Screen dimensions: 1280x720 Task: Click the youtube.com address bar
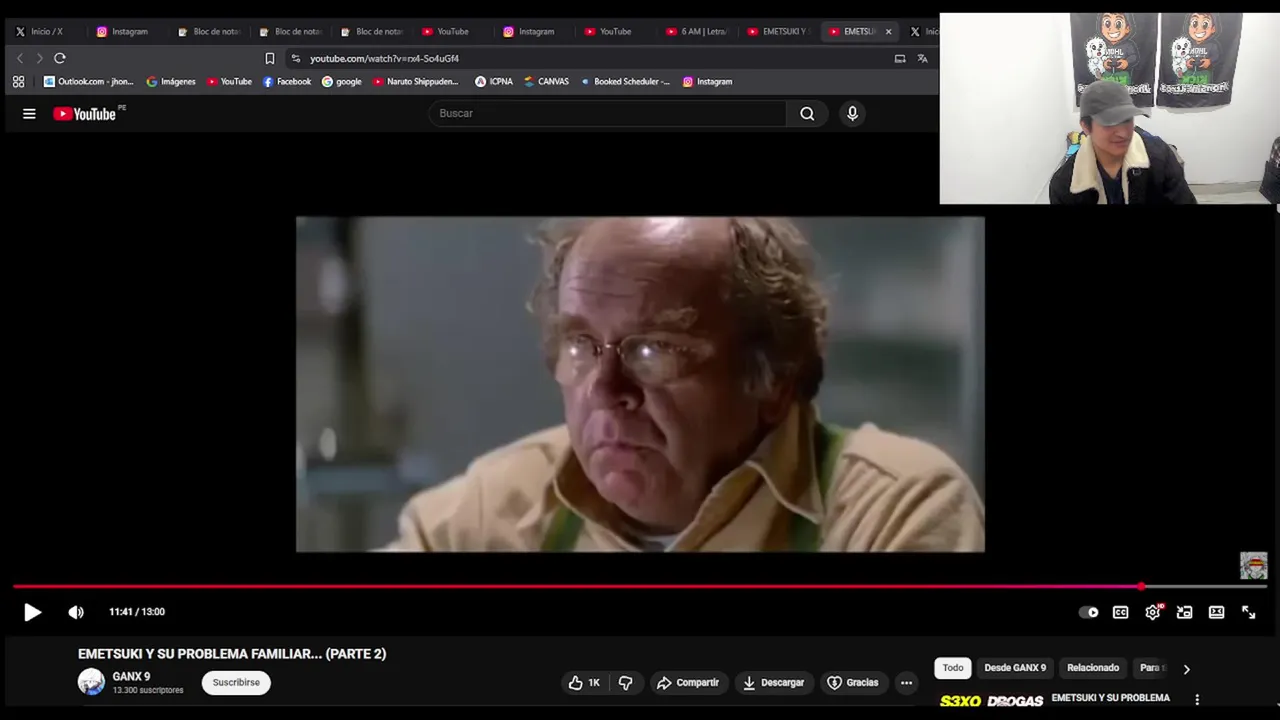pyautogui.click(x=590, y=59)
